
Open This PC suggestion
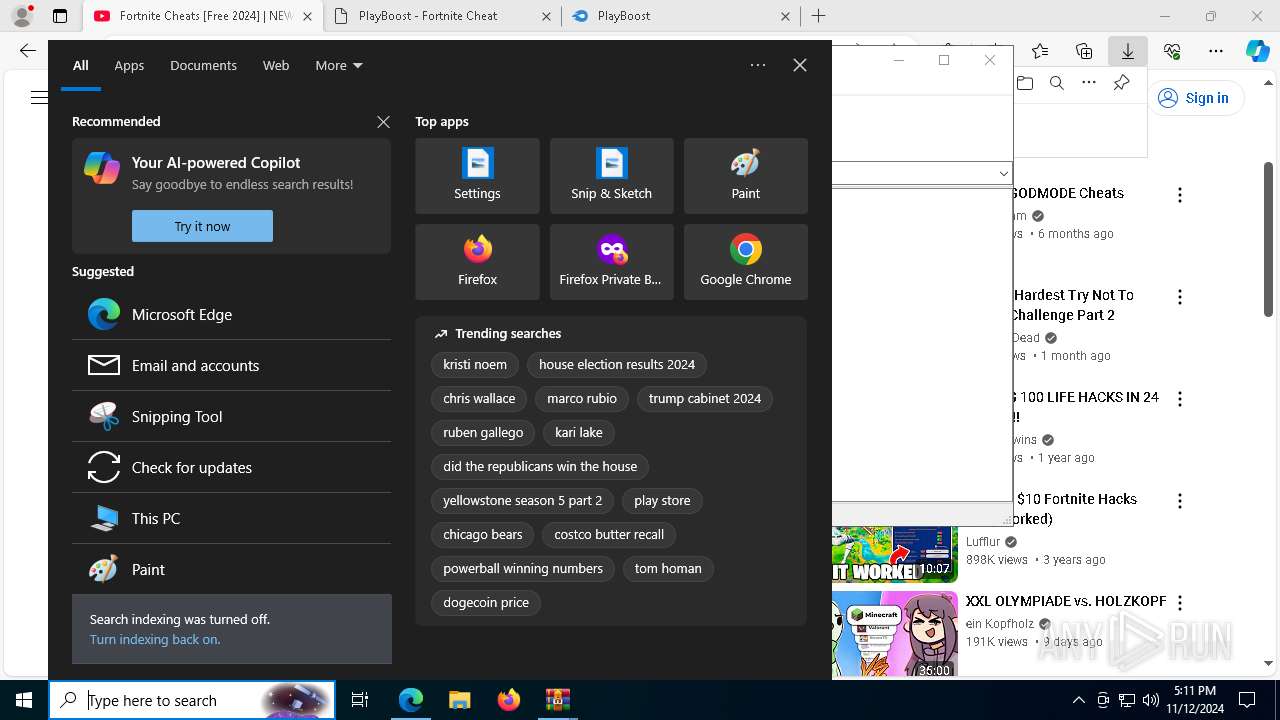click(x=231, y=518)
